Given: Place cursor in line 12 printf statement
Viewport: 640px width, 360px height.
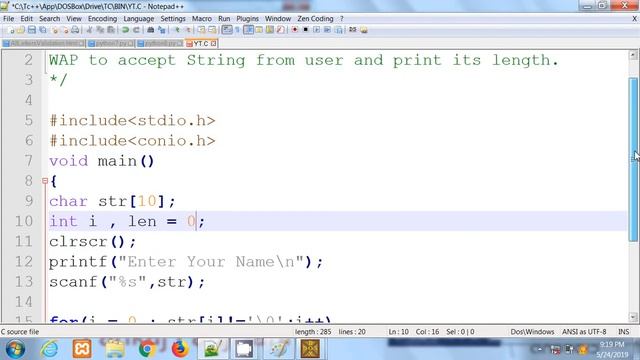Looking at the screenshot, I should click(x=186, y=262).
